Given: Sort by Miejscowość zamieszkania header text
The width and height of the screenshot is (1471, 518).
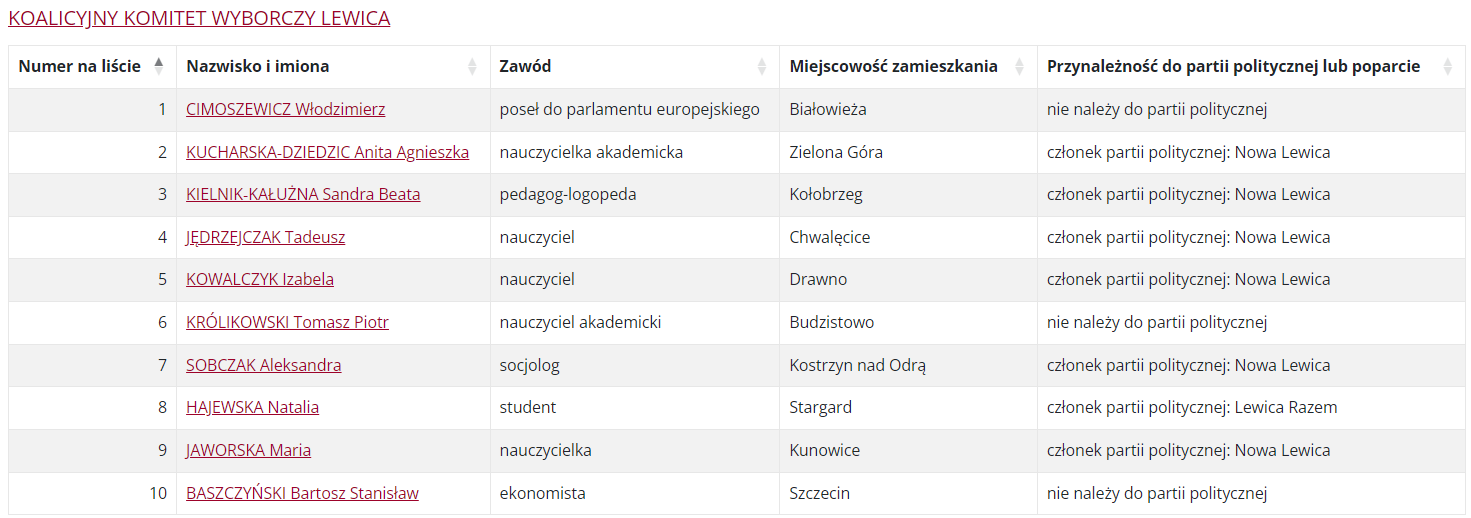Looking at the screenshot, I should tap(893, 67).
